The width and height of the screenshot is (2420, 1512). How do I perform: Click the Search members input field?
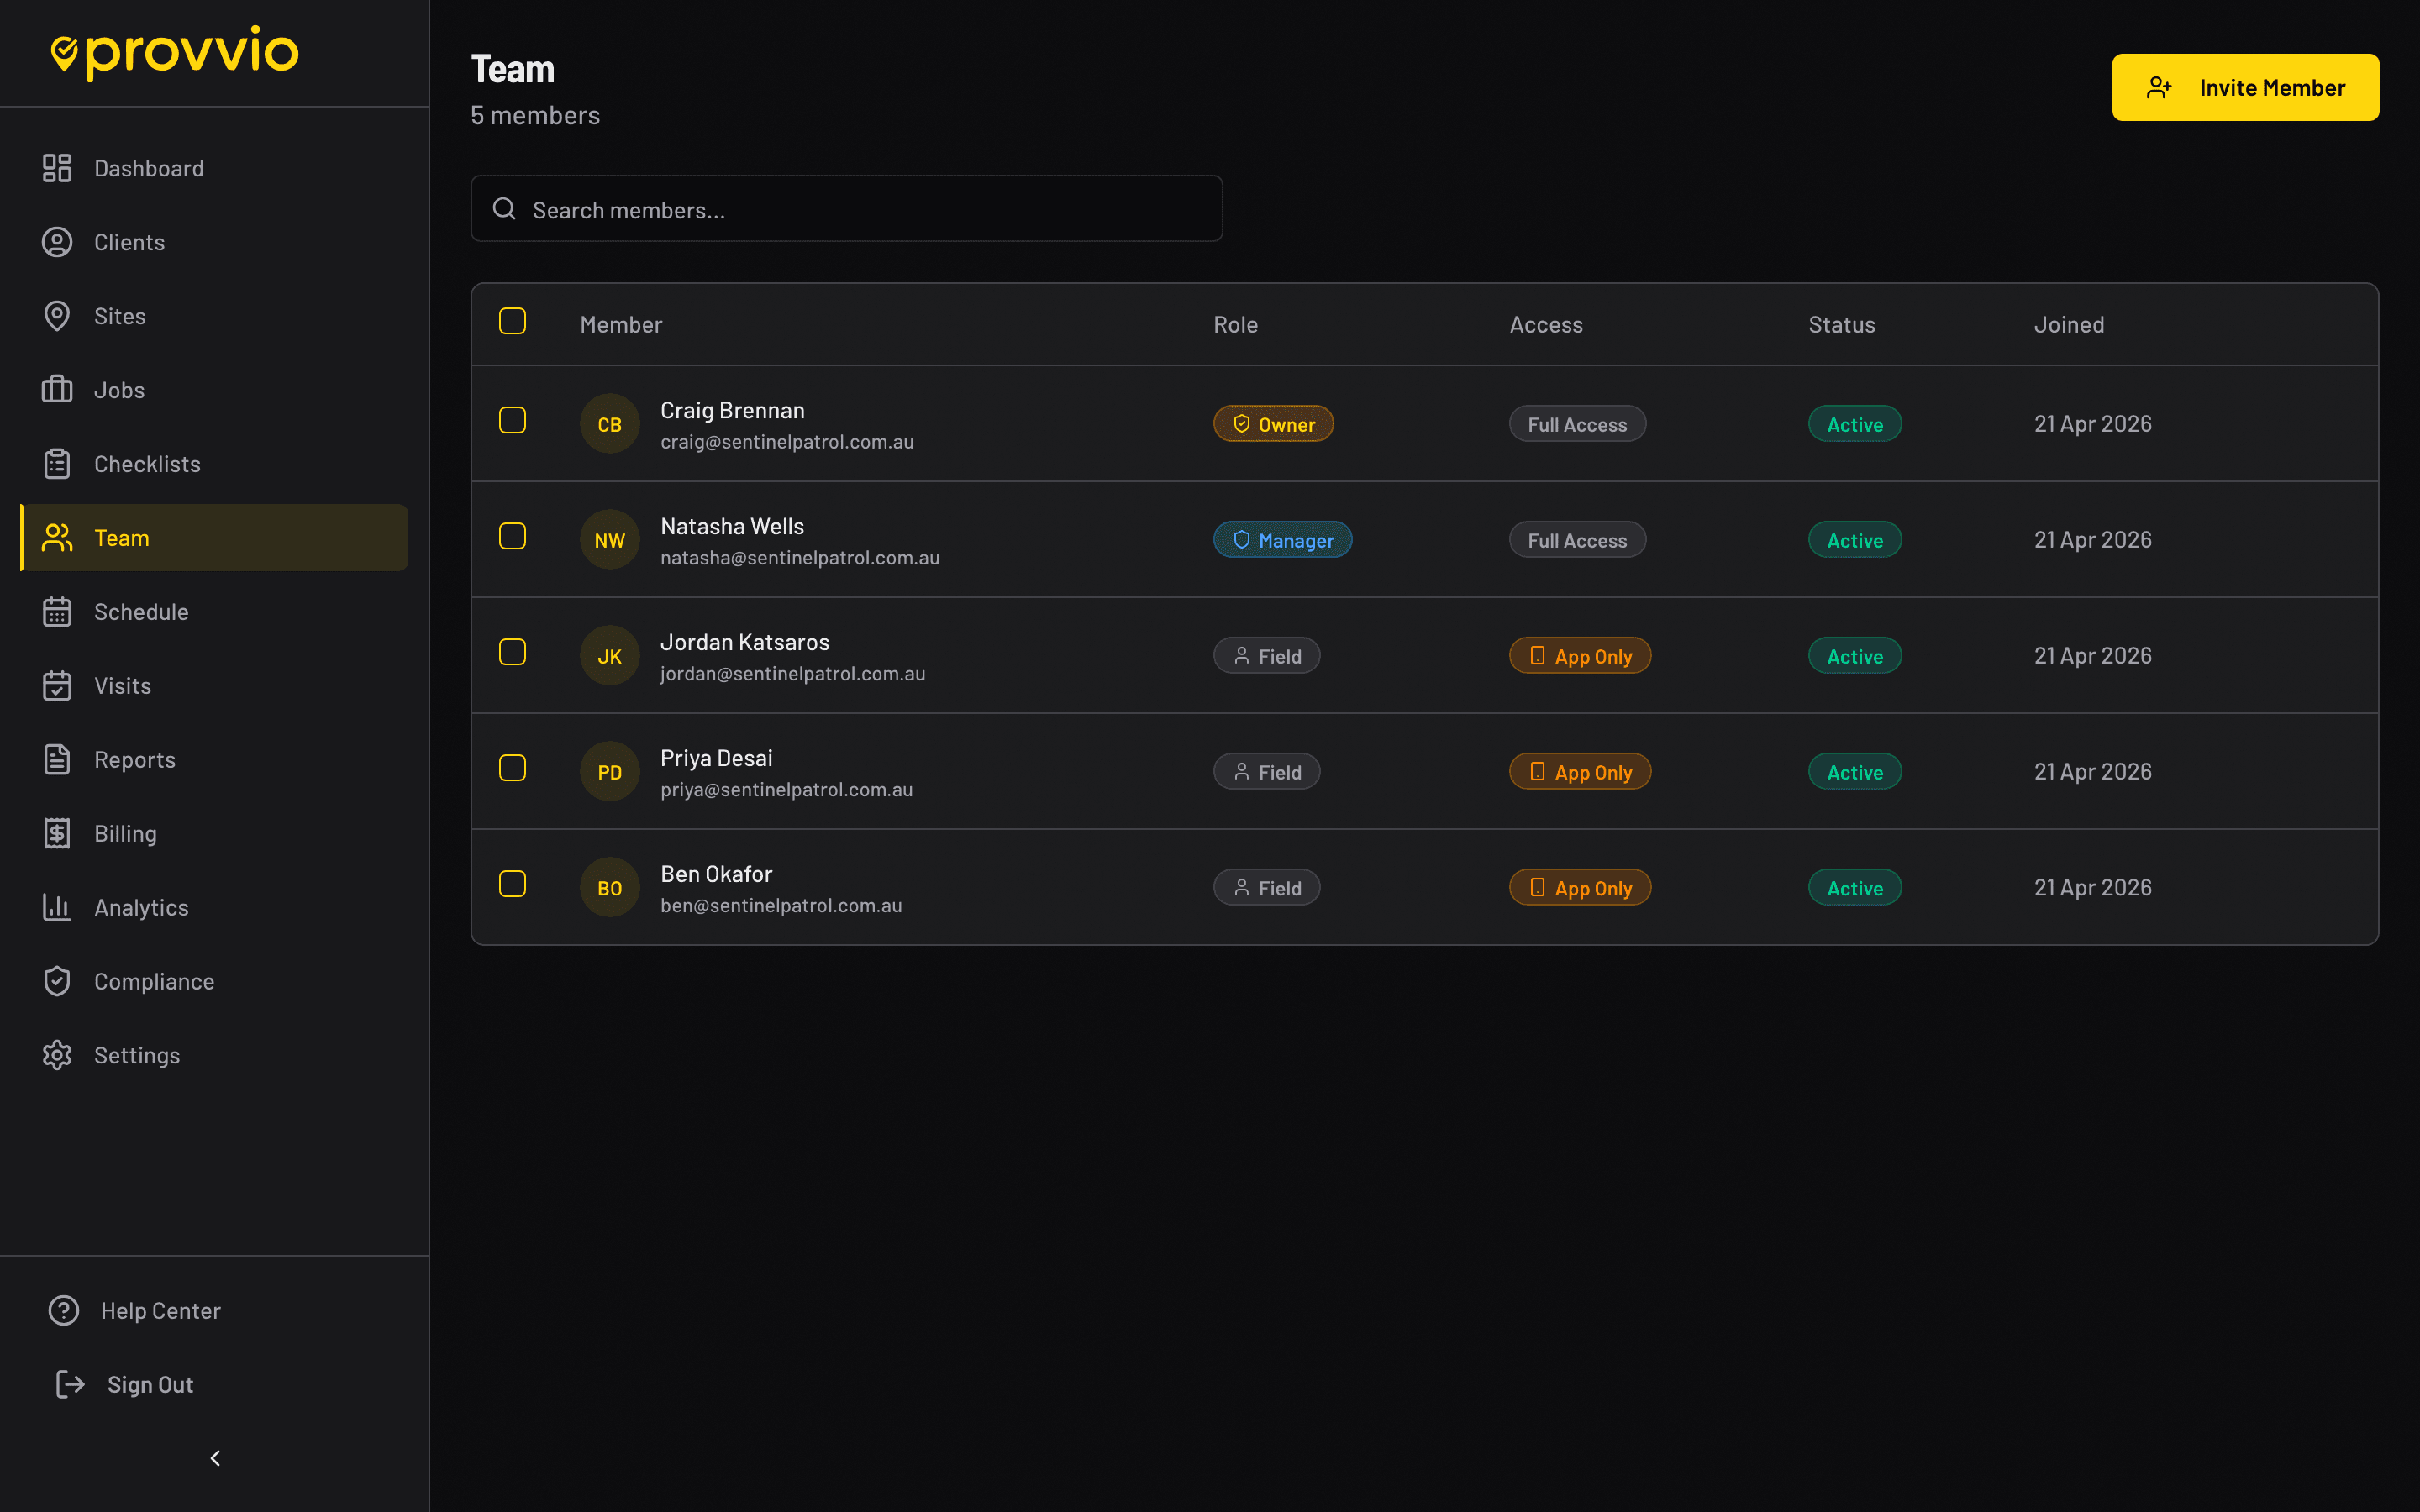coord(846,208)
